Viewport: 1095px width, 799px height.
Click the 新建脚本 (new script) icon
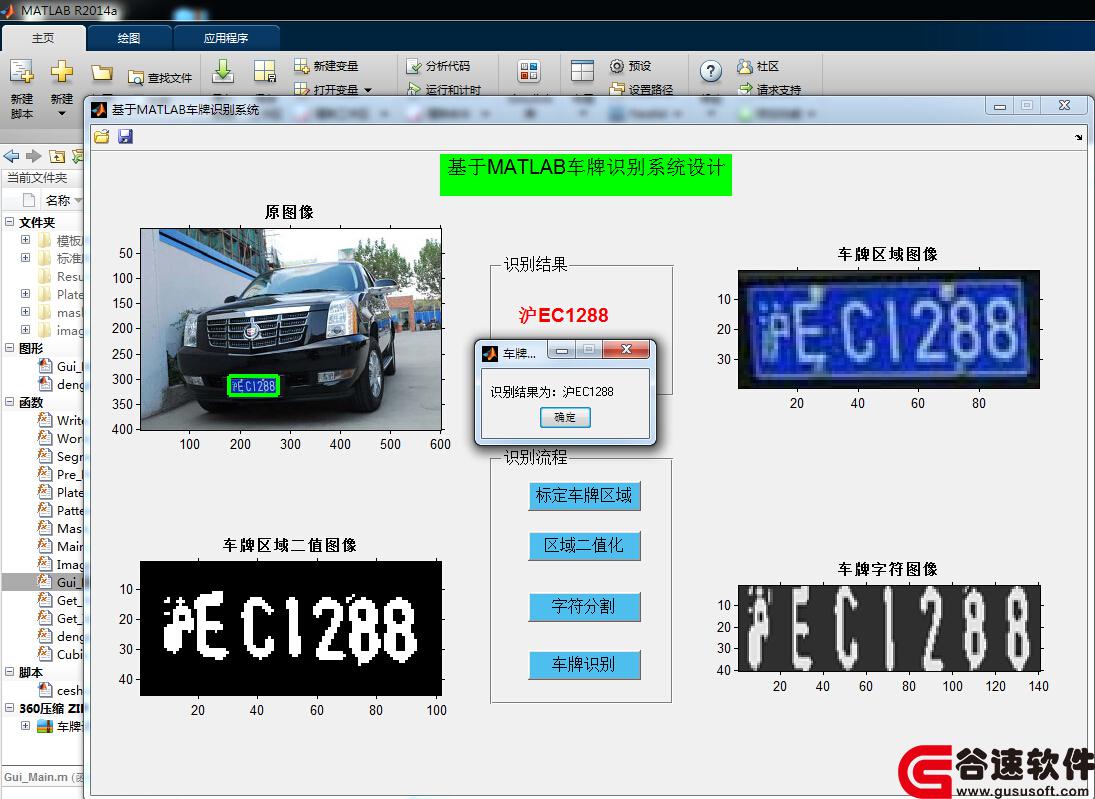(22, 71)
